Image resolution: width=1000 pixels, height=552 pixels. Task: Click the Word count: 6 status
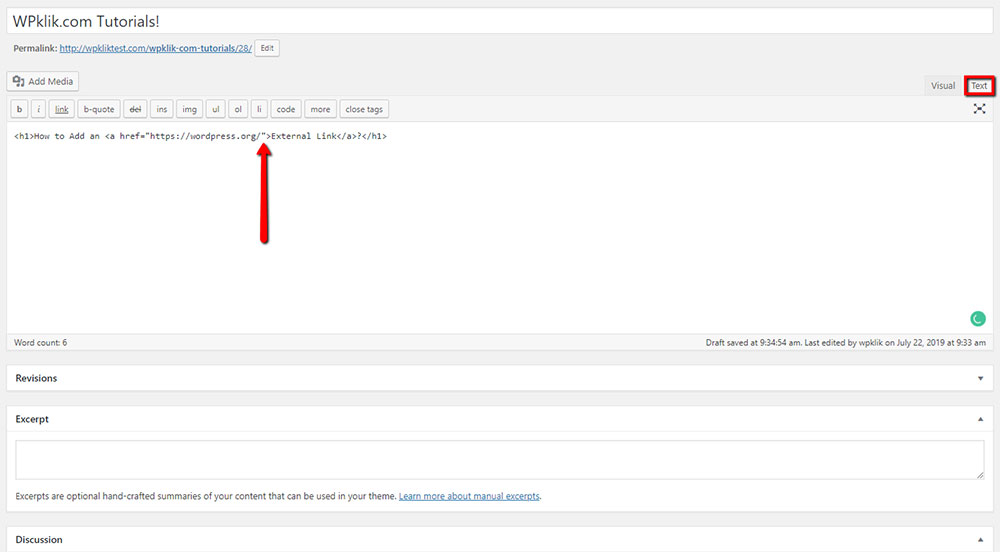pyautogui.click(x=40, y=342)
